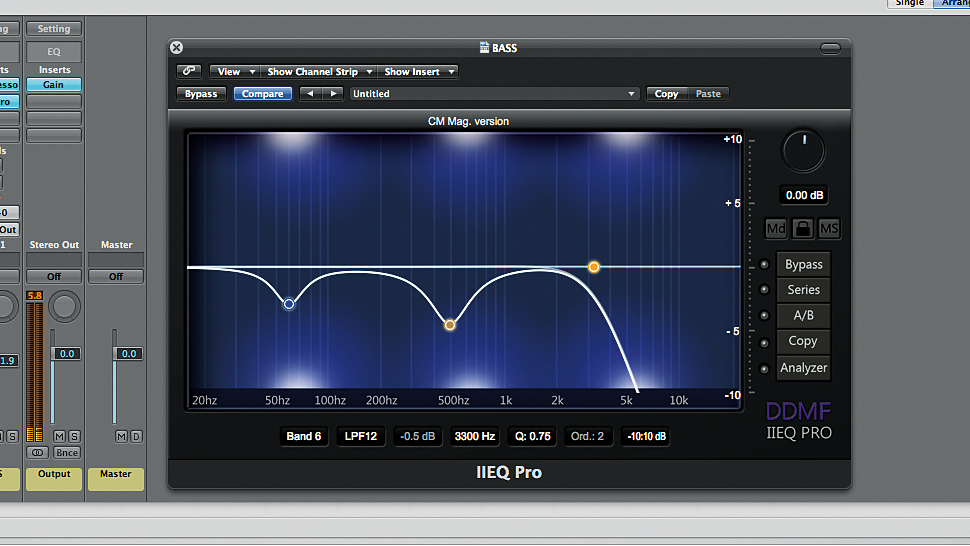
Task: Select the blue EQ node near 50hz
Action: [x=289, y=304]
